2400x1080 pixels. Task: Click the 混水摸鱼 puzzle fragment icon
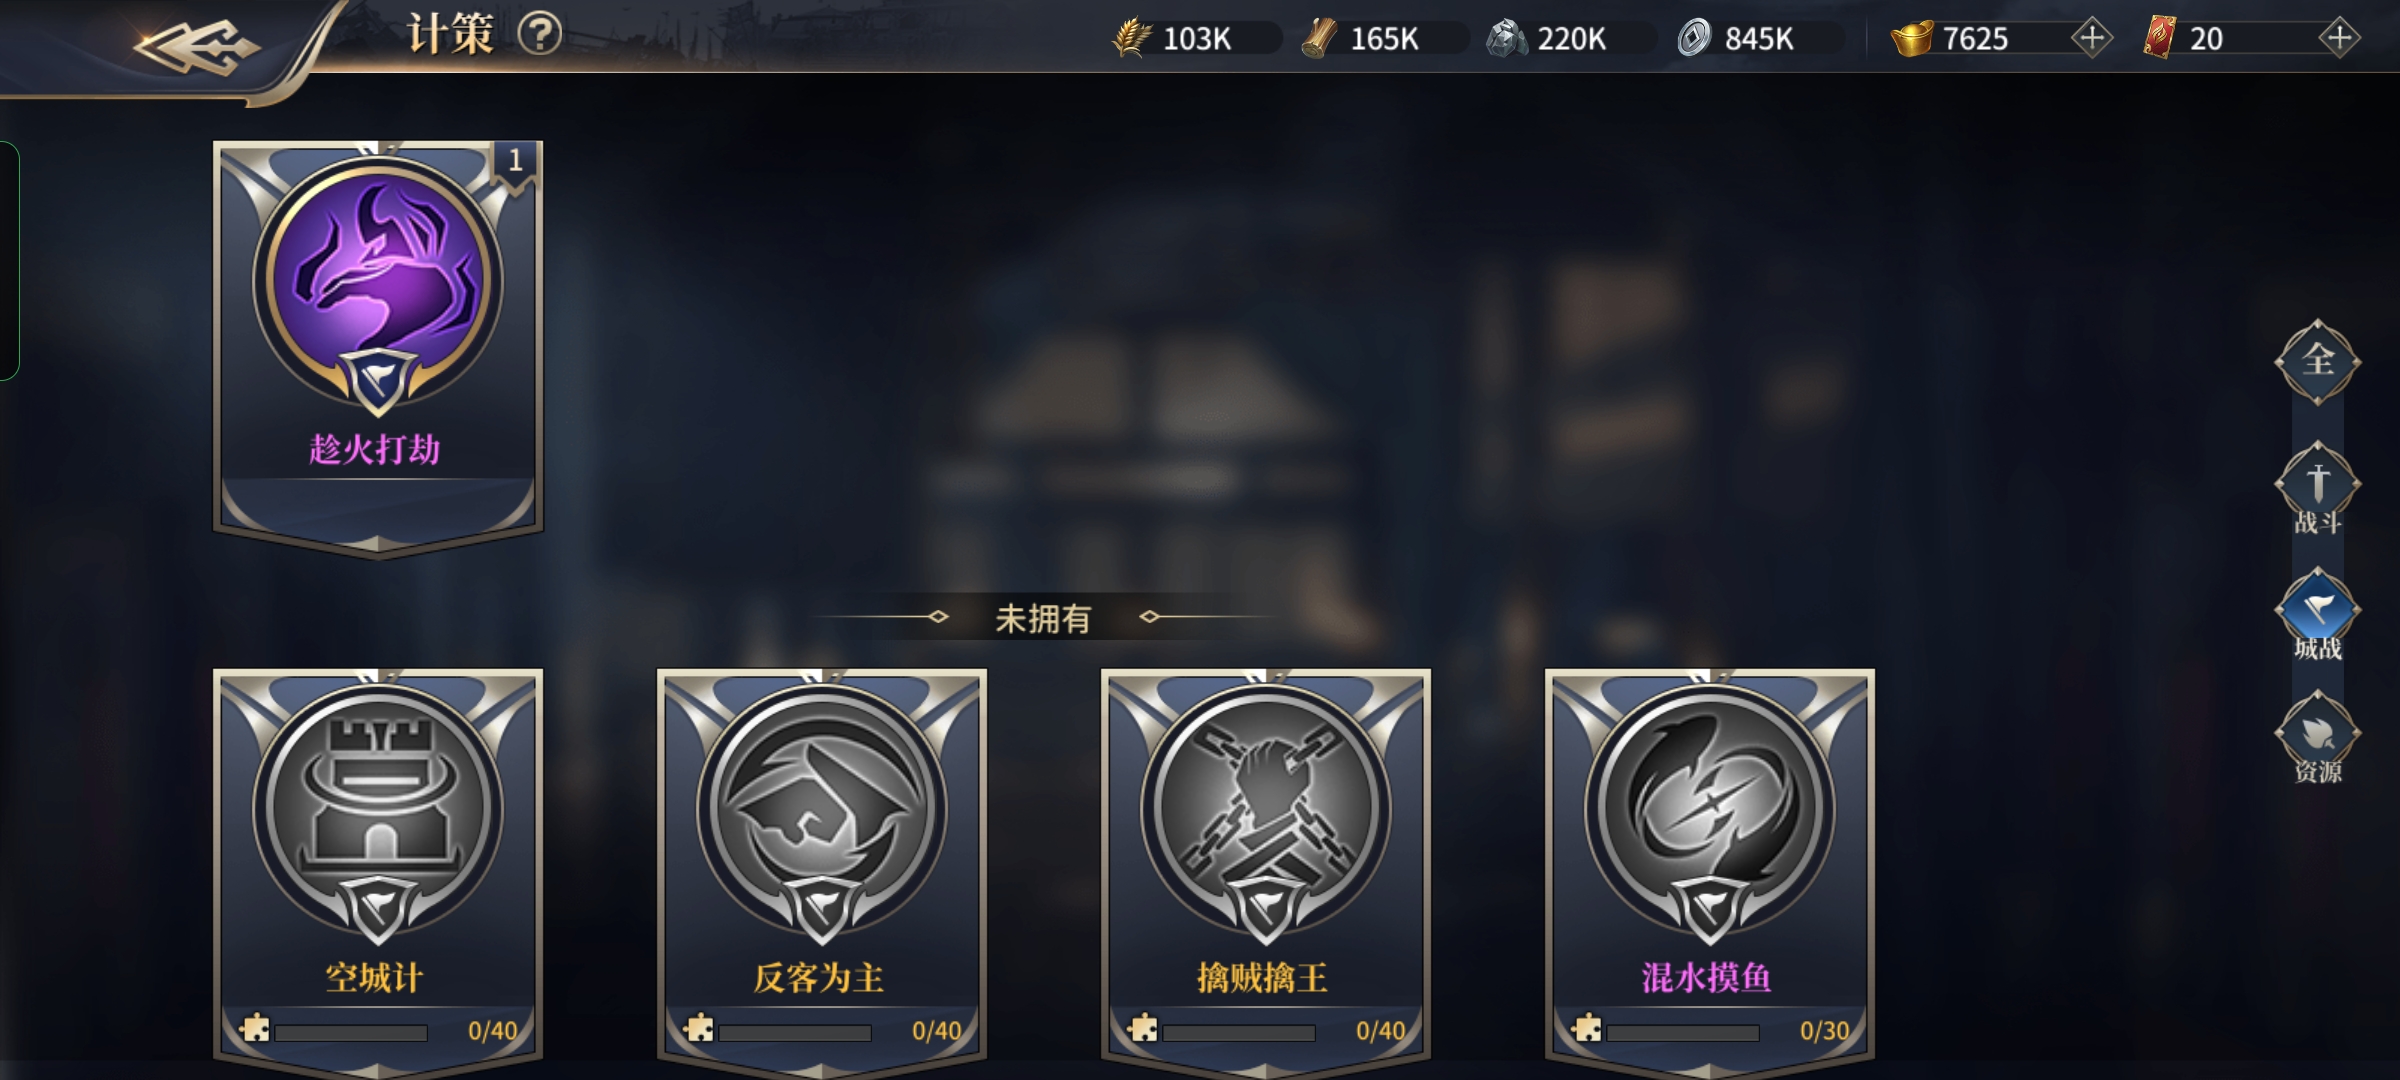tap(1587, 1028)
